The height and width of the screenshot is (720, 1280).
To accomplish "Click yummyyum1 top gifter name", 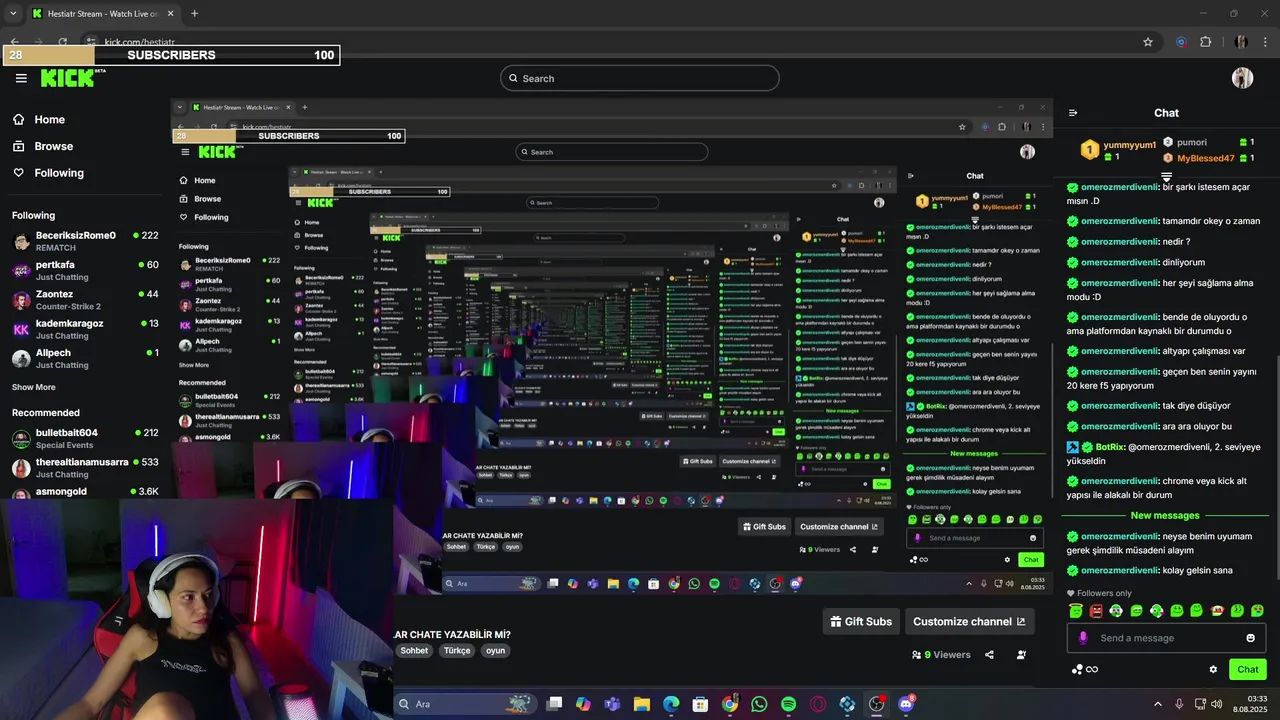I will point(1129,145).
